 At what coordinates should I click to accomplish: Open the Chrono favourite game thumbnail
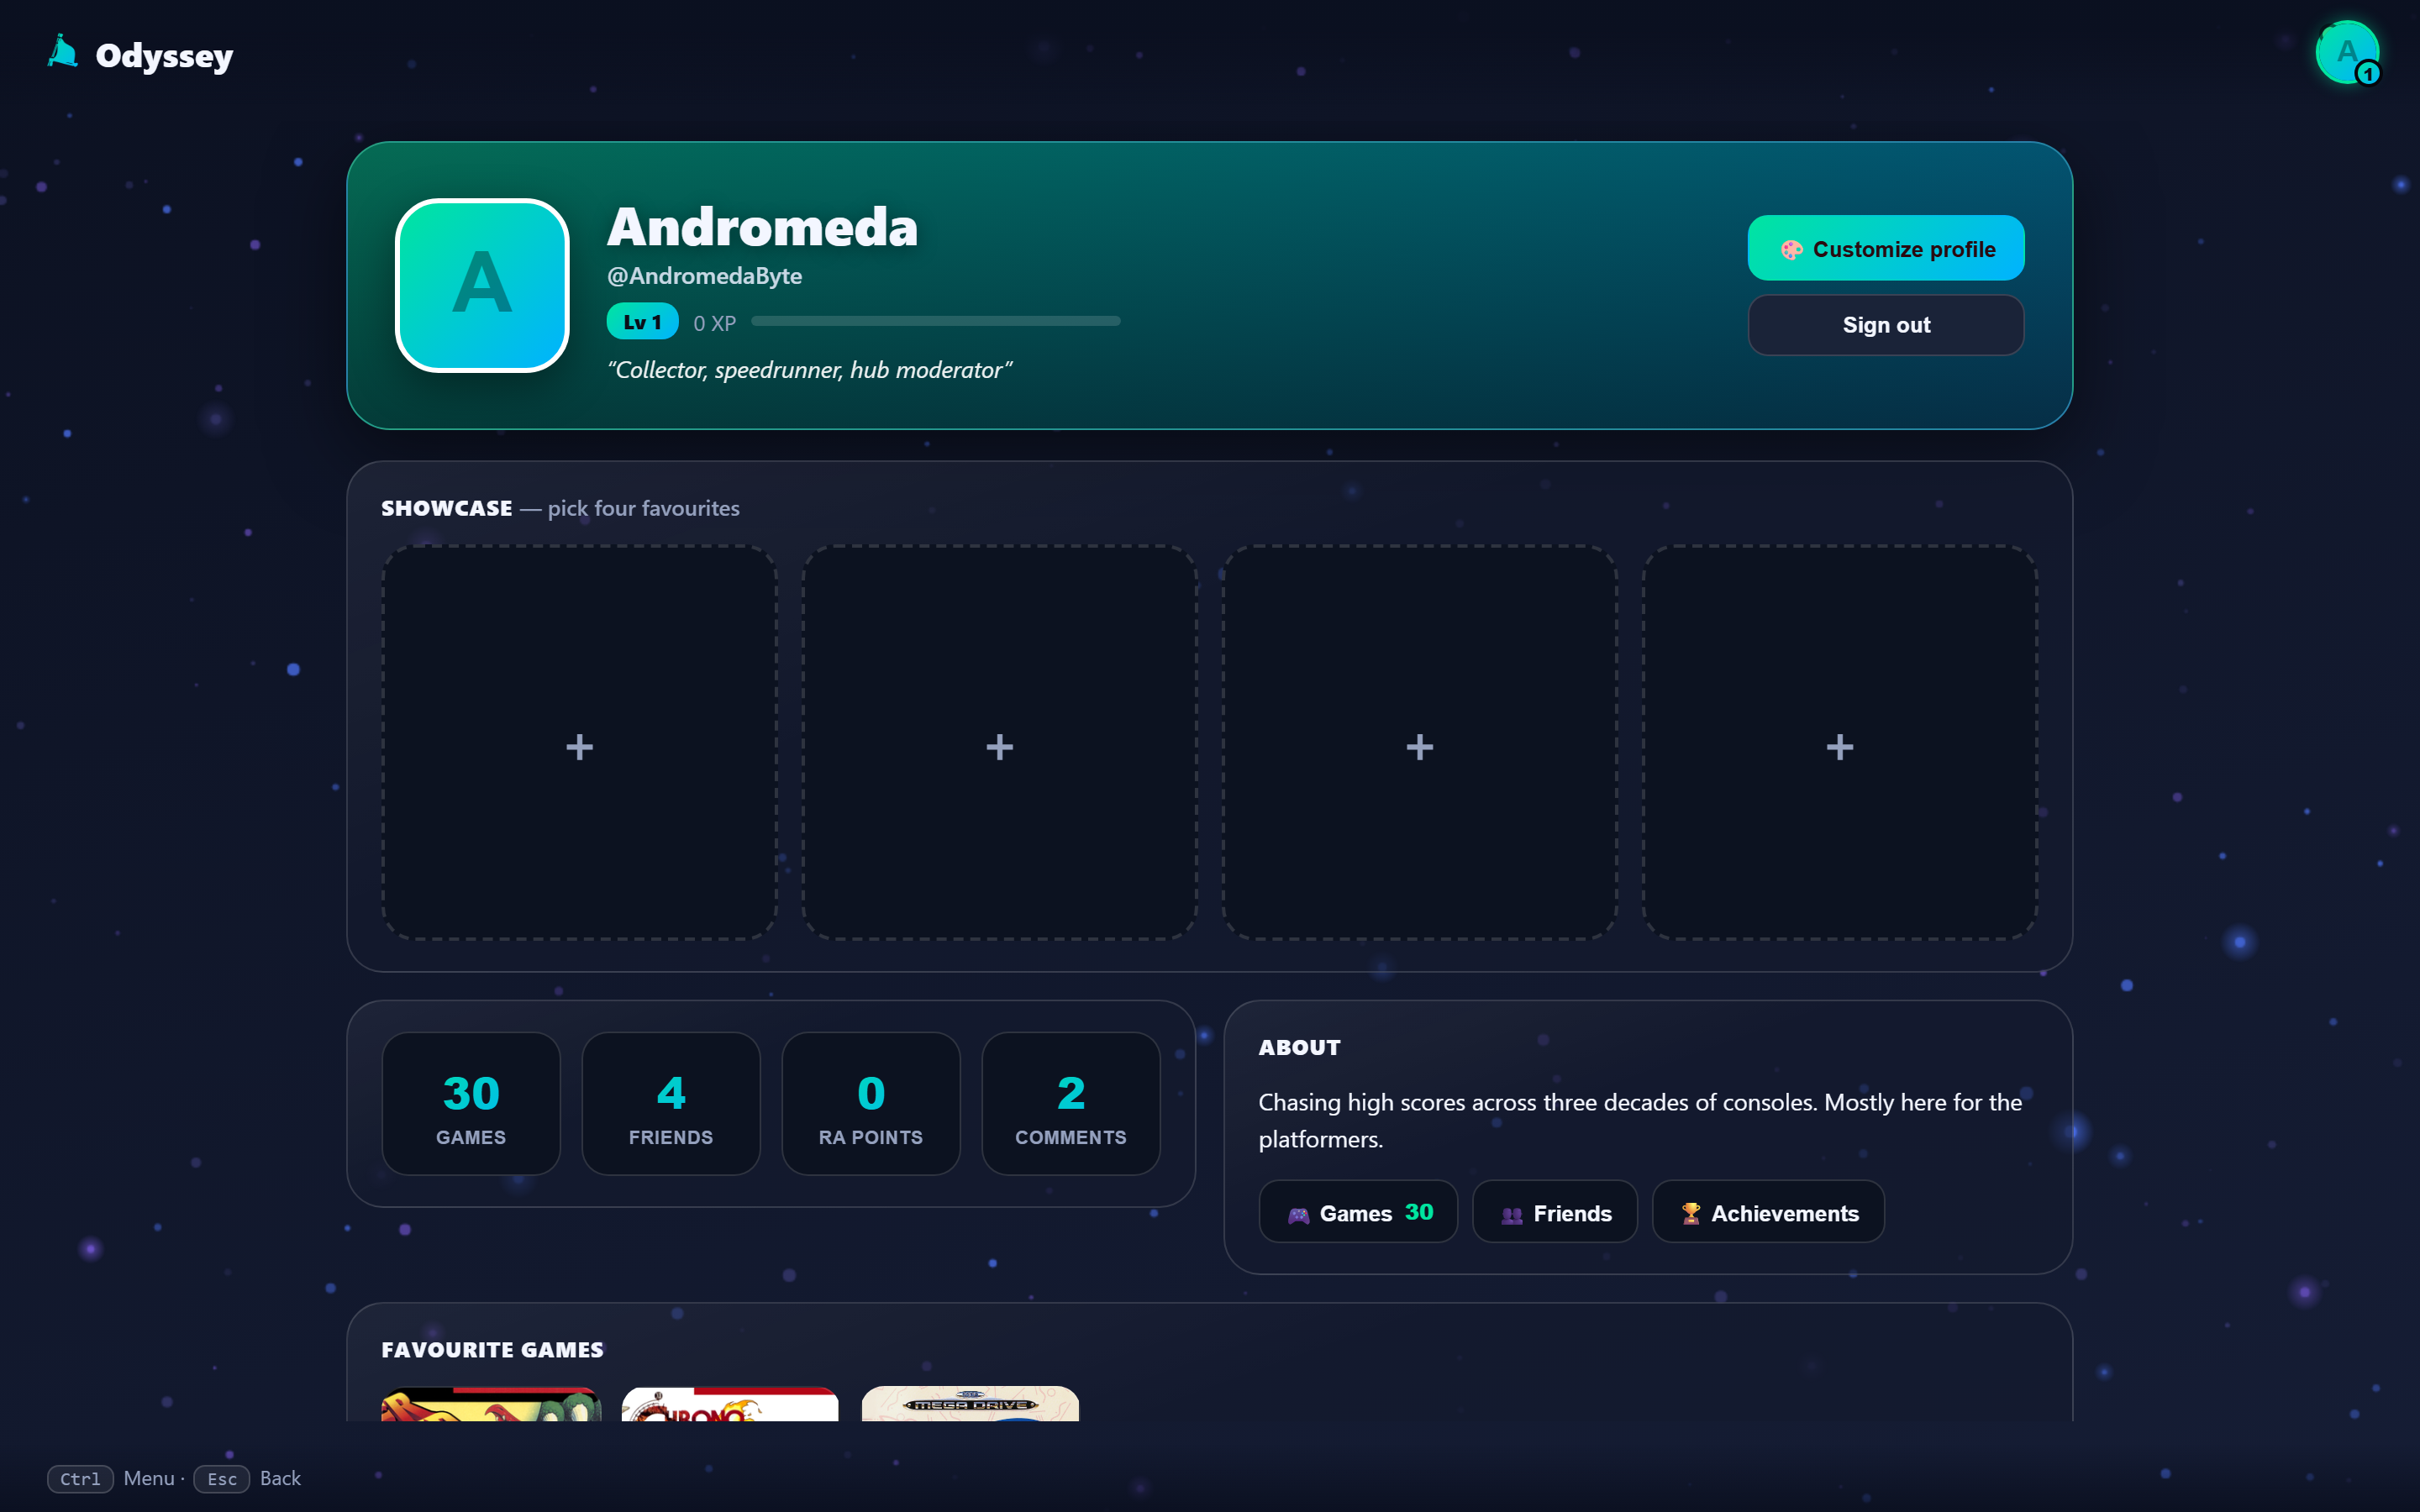(730, 1403)
